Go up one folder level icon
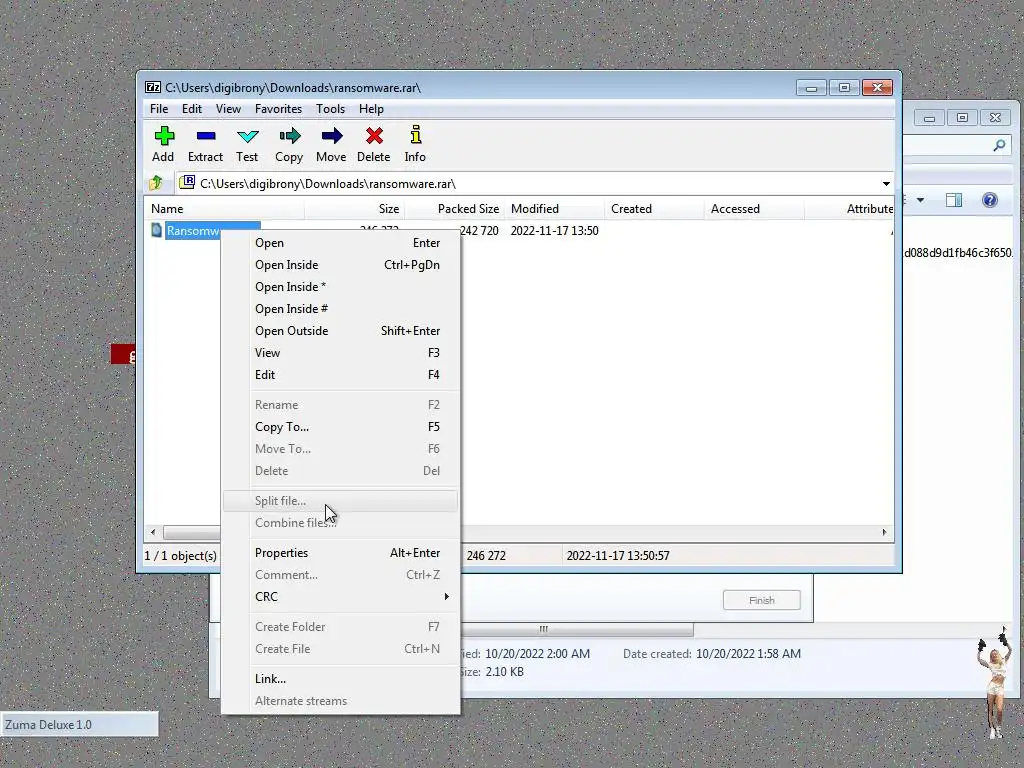The height and width of the screenshot is (768, 1024). (x=156, y=183)
